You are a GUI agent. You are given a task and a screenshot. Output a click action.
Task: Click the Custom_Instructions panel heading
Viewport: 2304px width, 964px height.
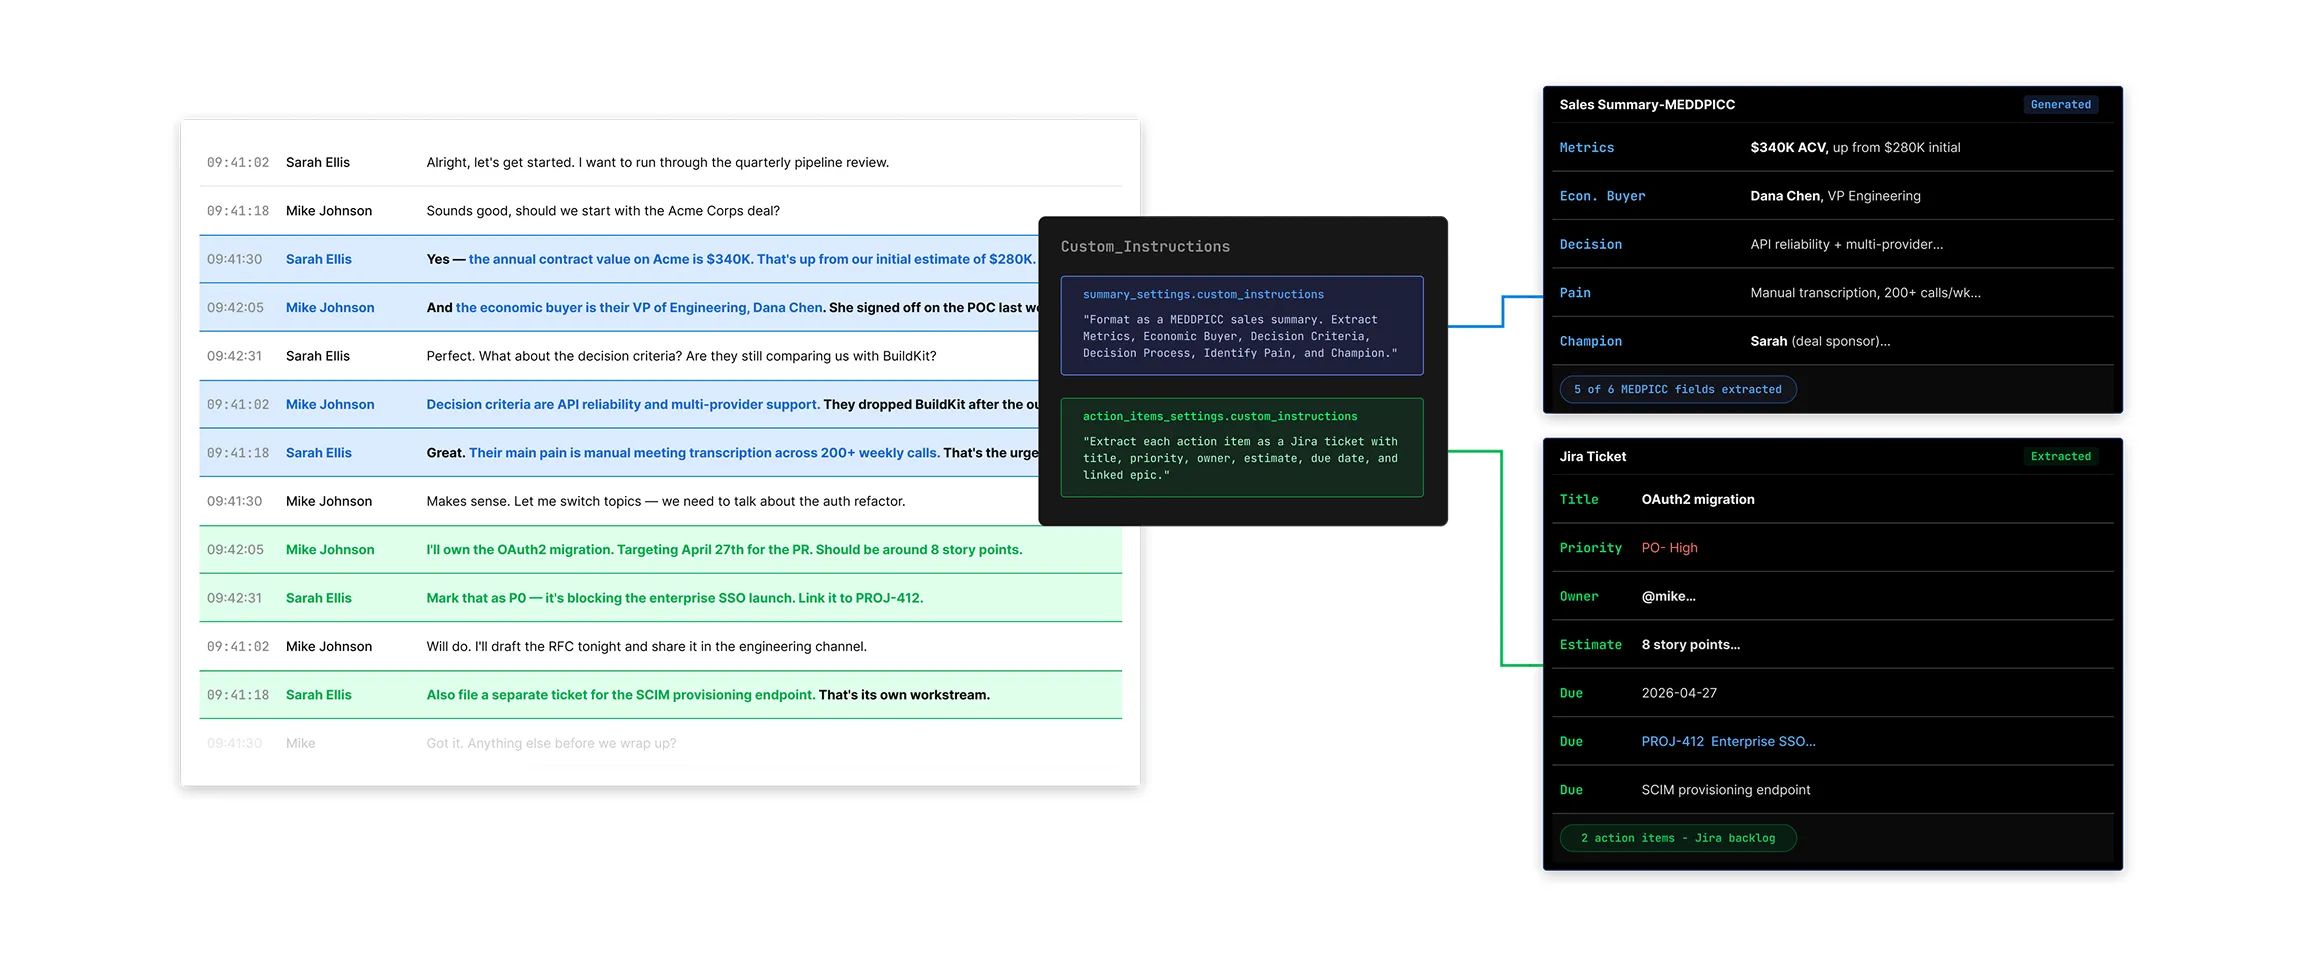[1145, 247]
